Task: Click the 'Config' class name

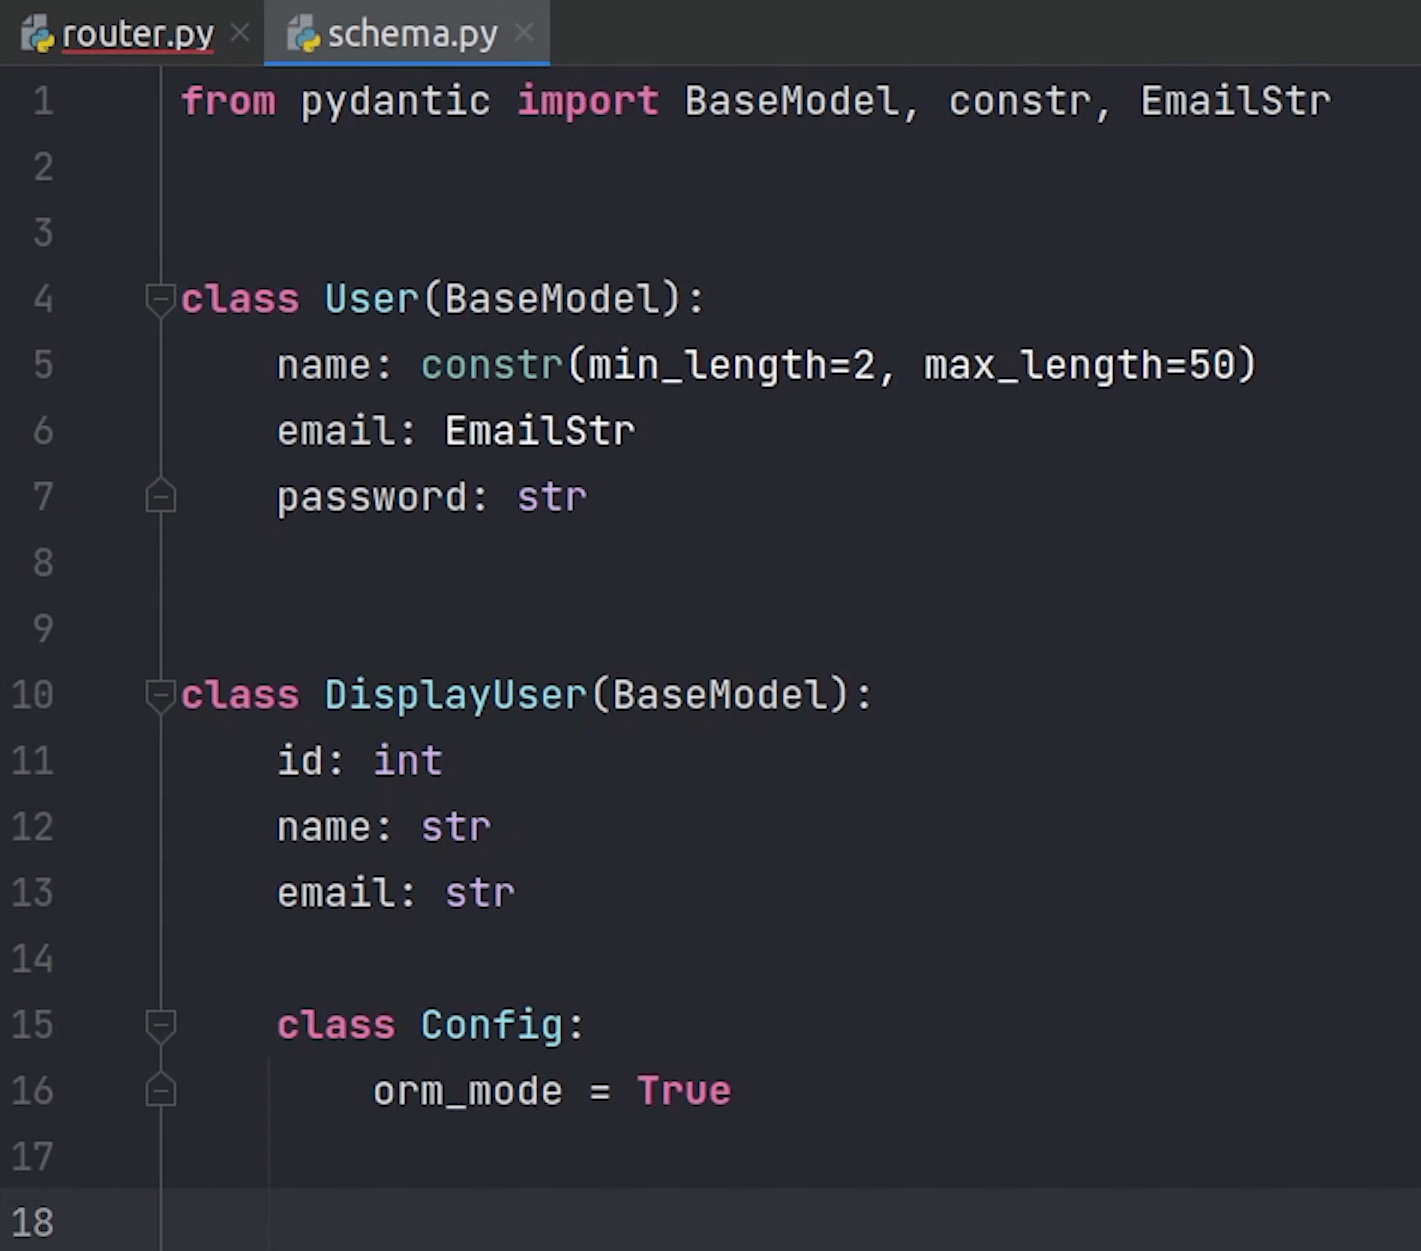Action: 492,1025
